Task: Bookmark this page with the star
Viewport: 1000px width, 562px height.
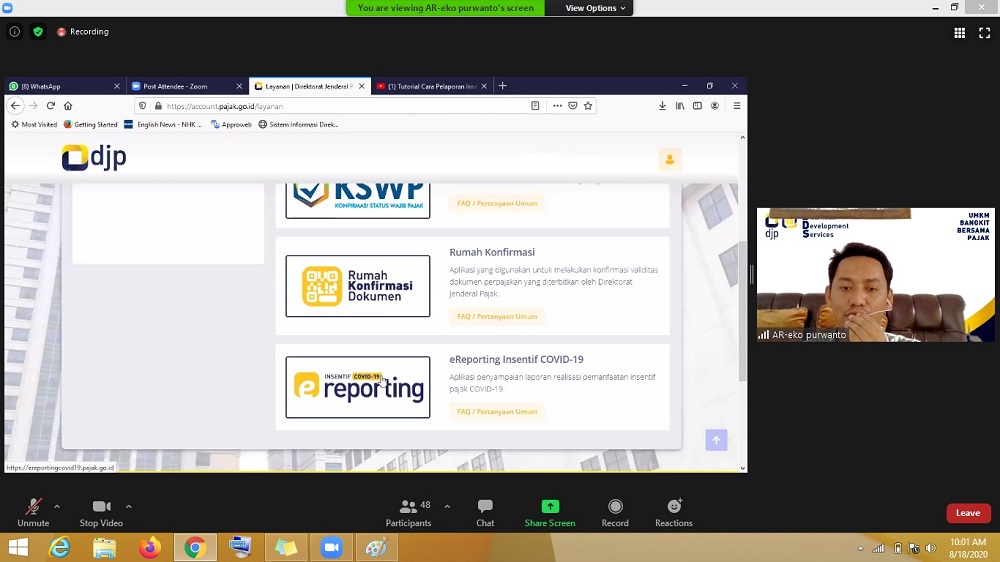Action: pyautogui.click(x=588, y=106)
